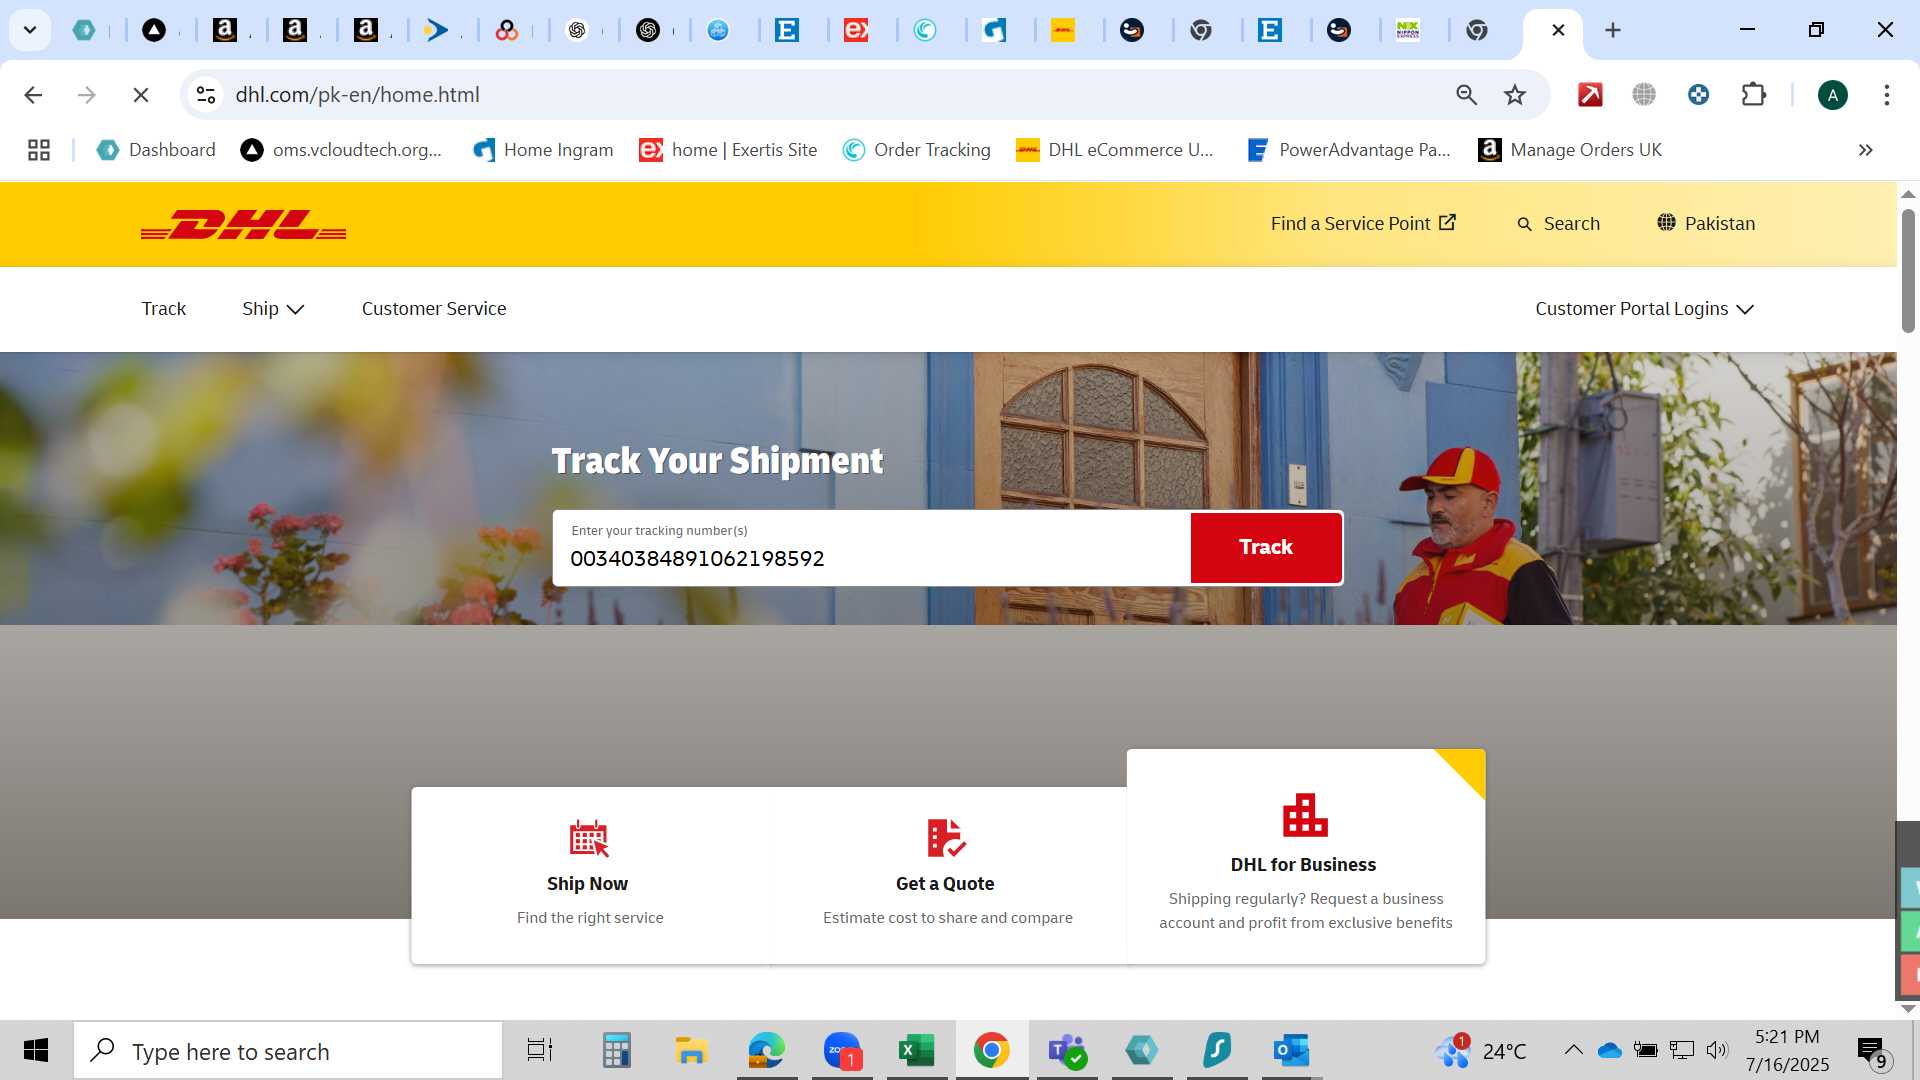Open Microsoft Edge from the taskbar
Viewport: 1920px width, 1080px height.
[766, 1051]
